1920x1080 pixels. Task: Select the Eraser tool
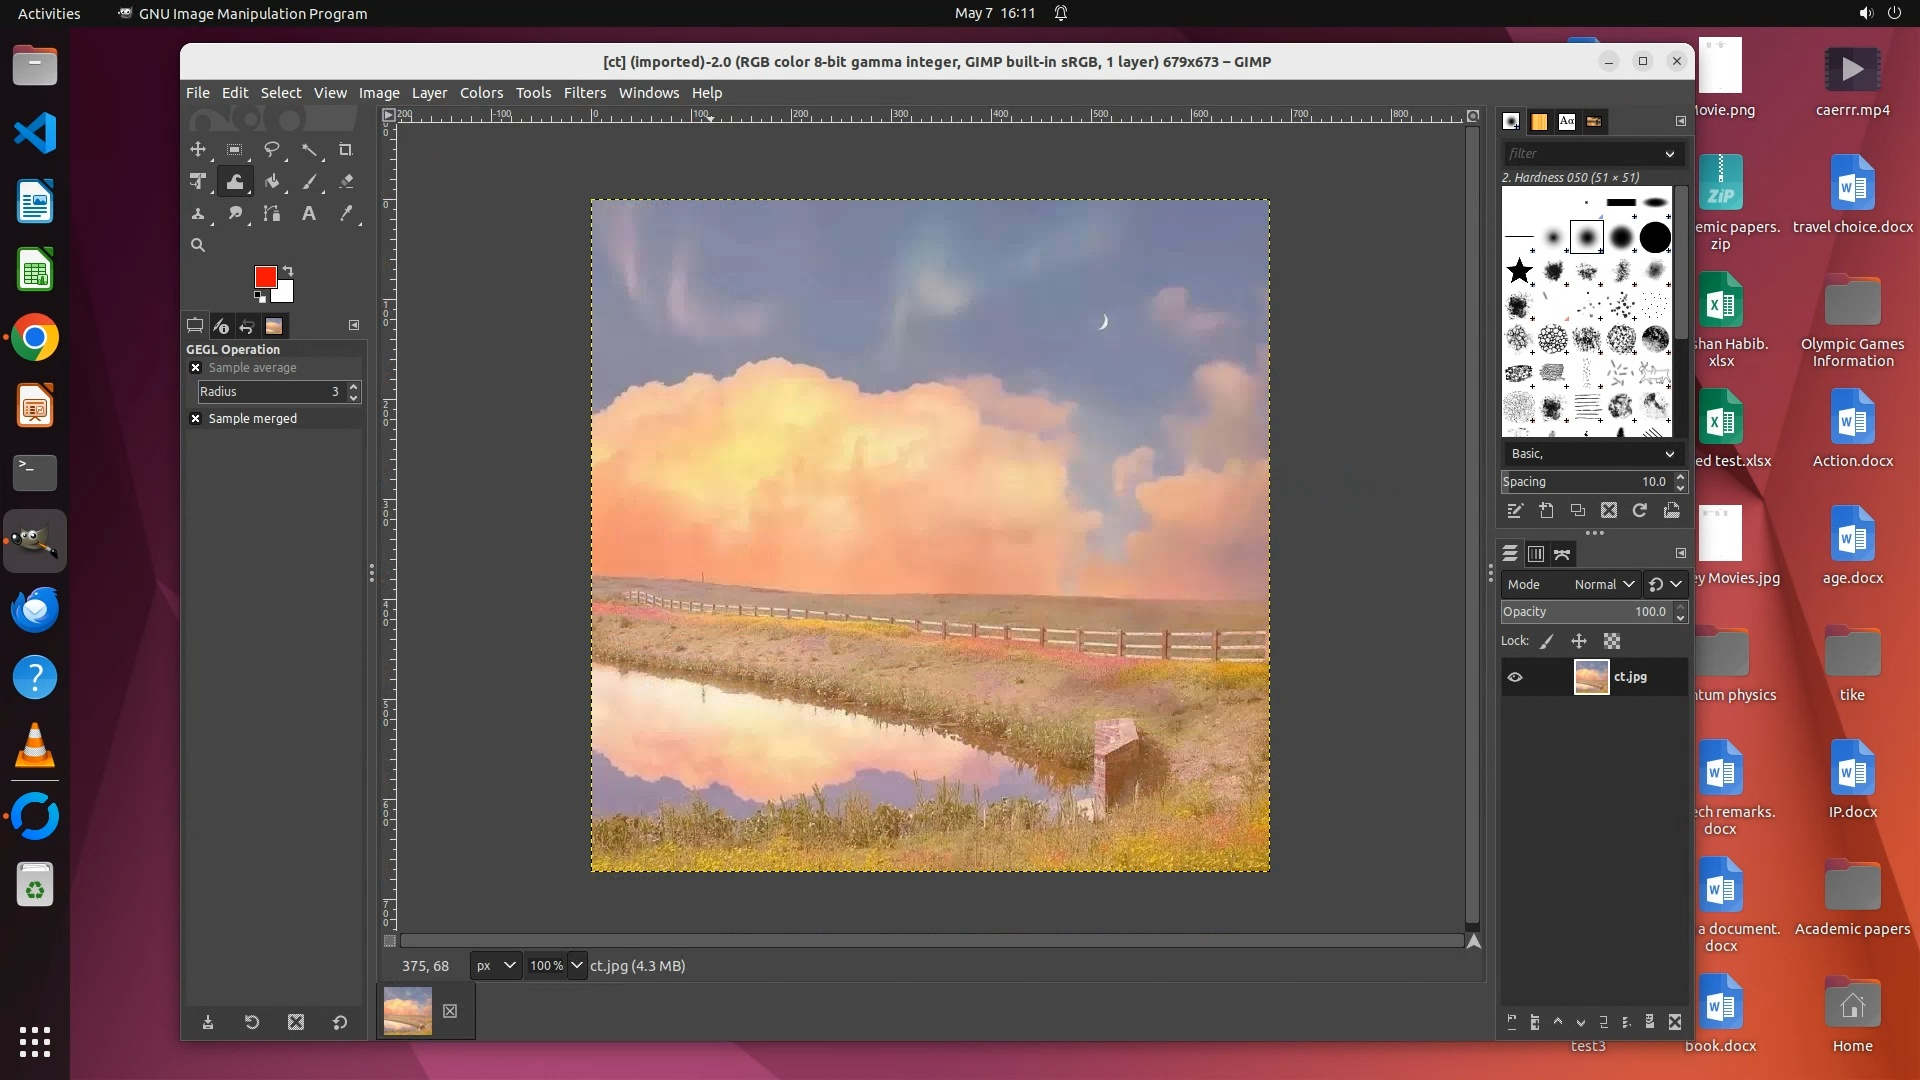click(x=346, y=182)
